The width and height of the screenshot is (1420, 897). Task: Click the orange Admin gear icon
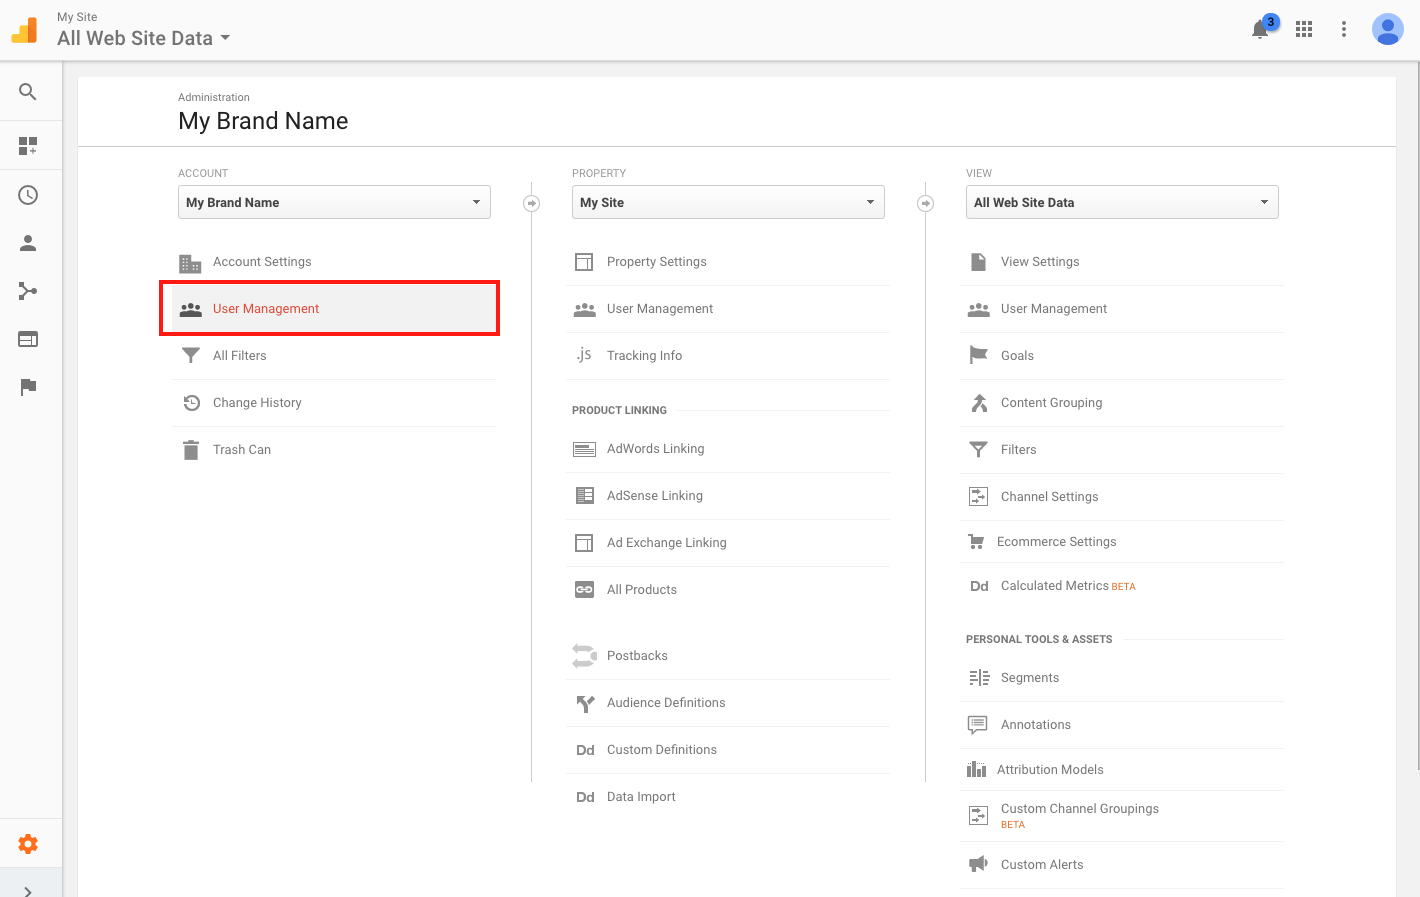pyautogui.click(x=28, y=844)
